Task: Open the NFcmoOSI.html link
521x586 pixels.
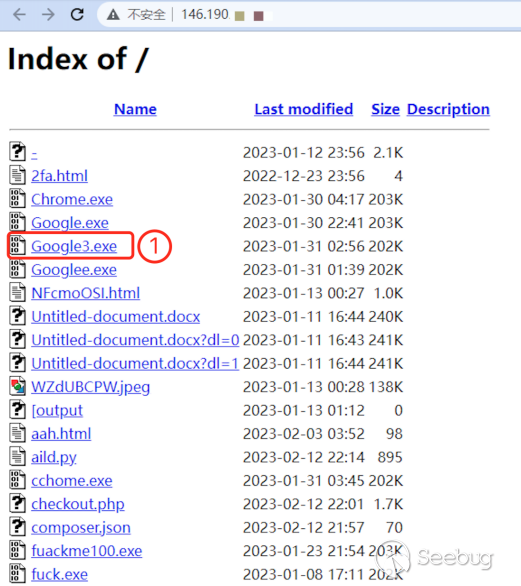Action: point(86,293)
